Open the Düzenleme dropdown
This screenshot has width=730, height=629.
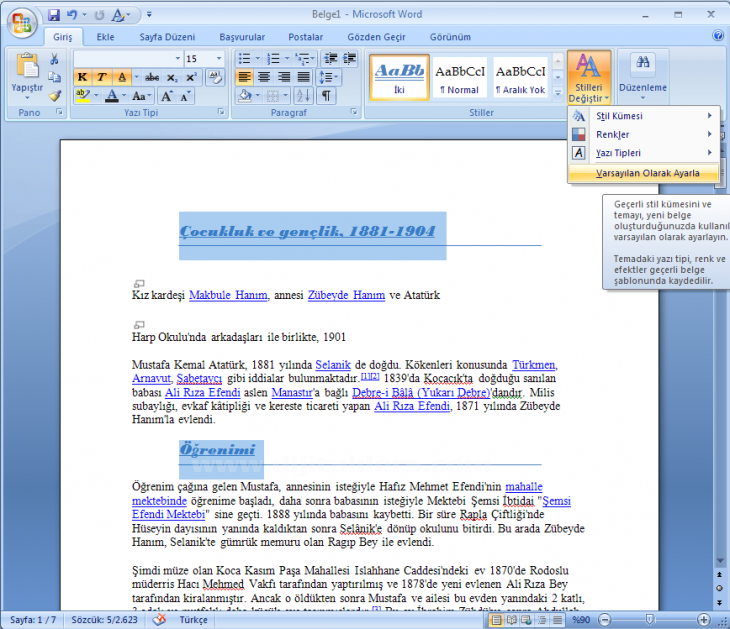pos(642,75)
